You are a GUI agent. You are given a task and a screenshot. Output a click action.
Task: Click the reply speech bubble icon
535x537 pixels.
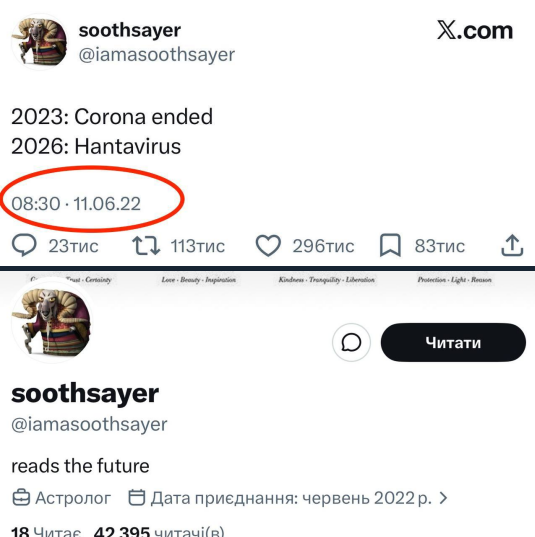coord(24,245)
